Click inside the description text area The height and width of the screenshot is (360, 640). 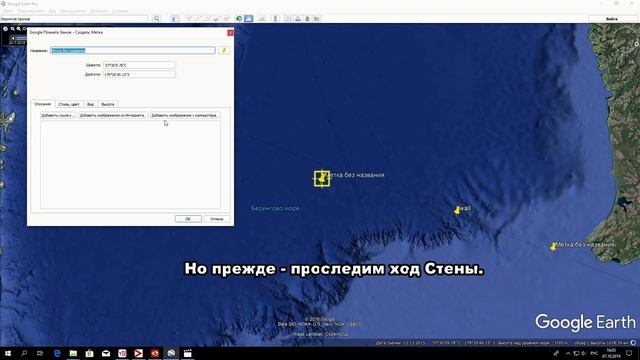(x=130, y=164)
